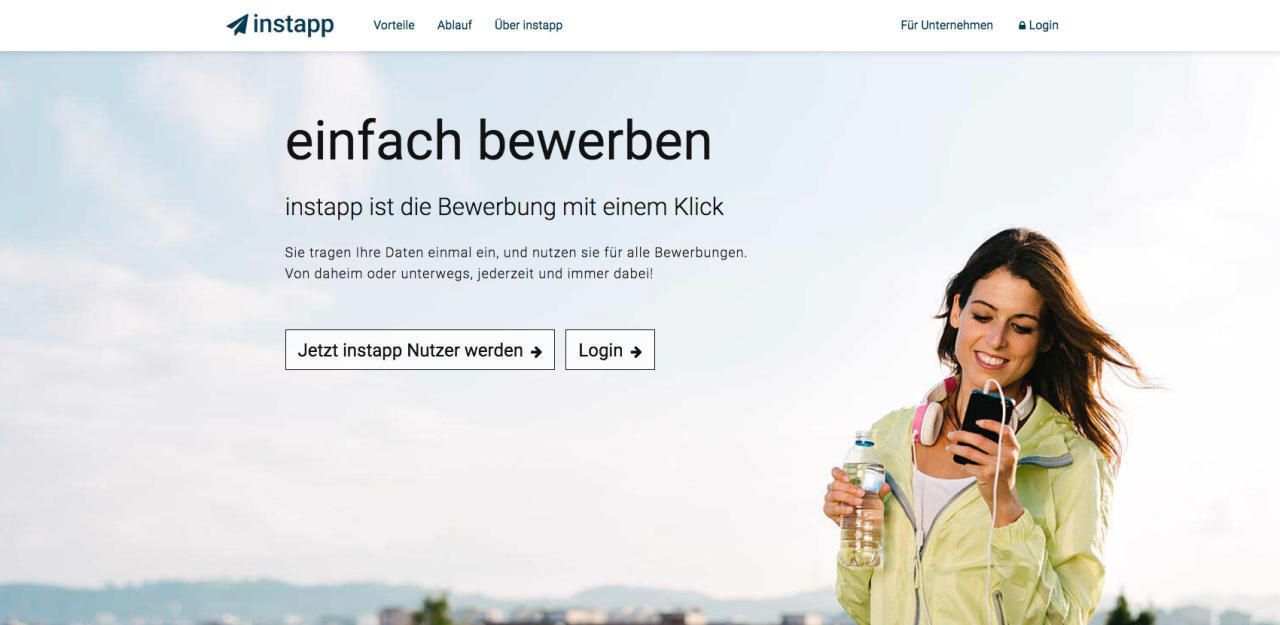The width and height of the screenshot is (1280, 625).
Task: Click the sentence starting Sie tragen Ihre Daten
Action: (x=516, y=252)
